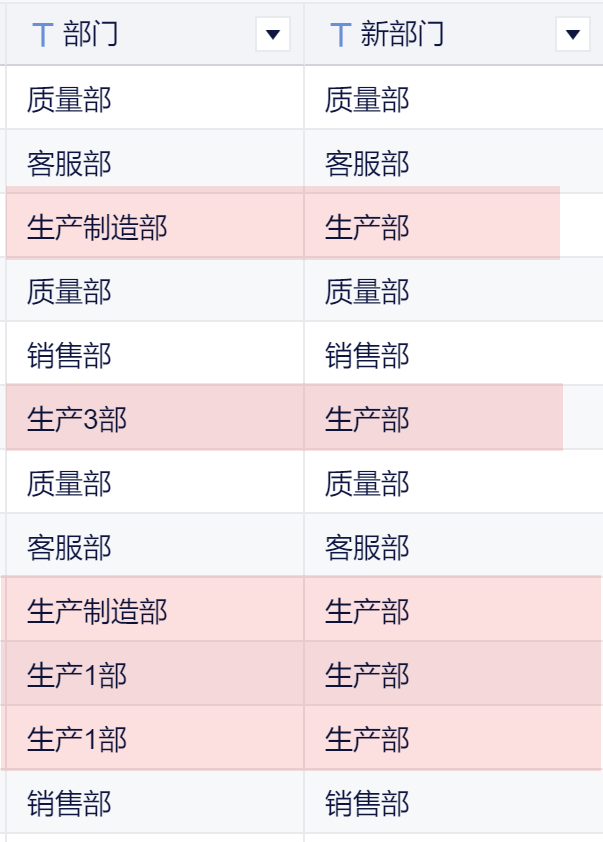The width and height of the screenshot is (603, 842).
Task: Expand the 新部门 column dropdown arrow
Action: pyautogui.click(x=571, y=35)
